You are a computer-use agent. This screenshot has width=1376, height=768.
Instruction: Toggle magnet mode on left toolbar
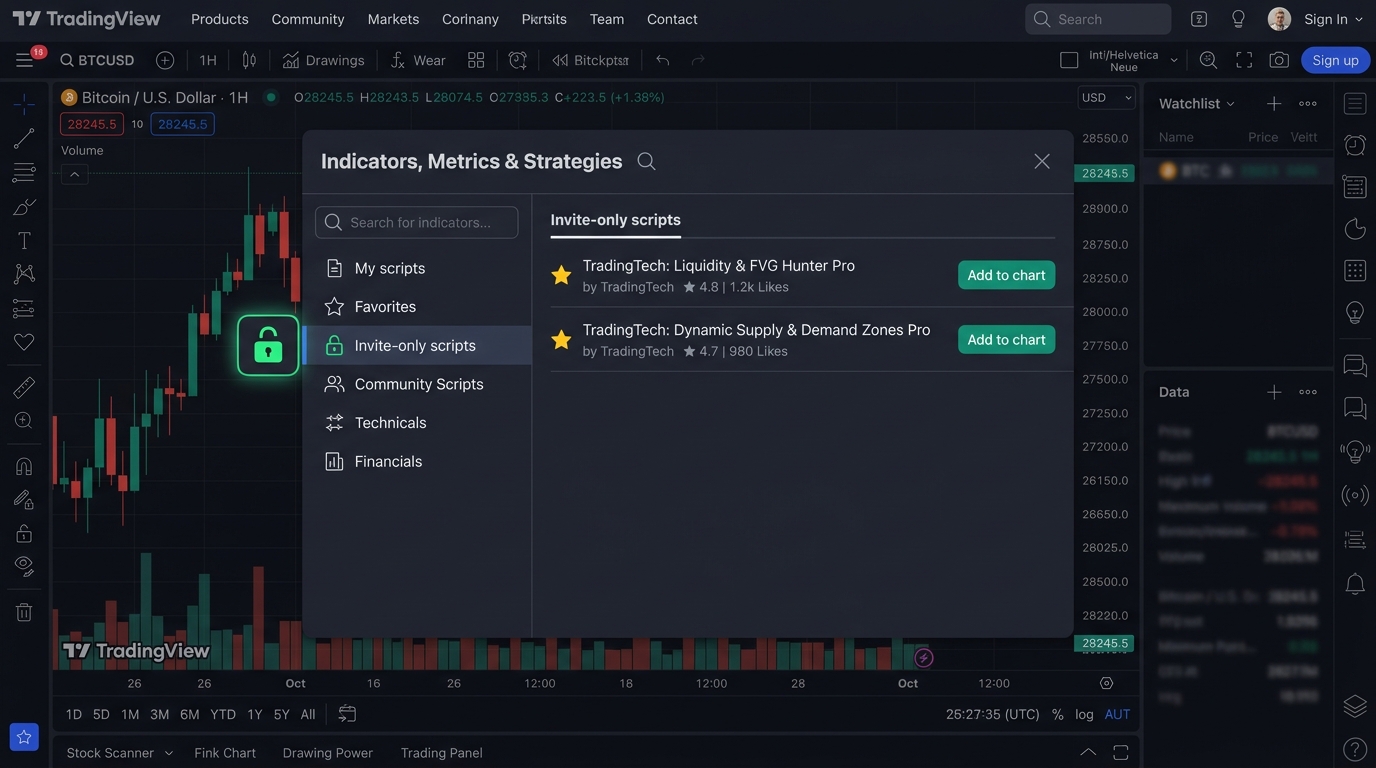point(24,467)
